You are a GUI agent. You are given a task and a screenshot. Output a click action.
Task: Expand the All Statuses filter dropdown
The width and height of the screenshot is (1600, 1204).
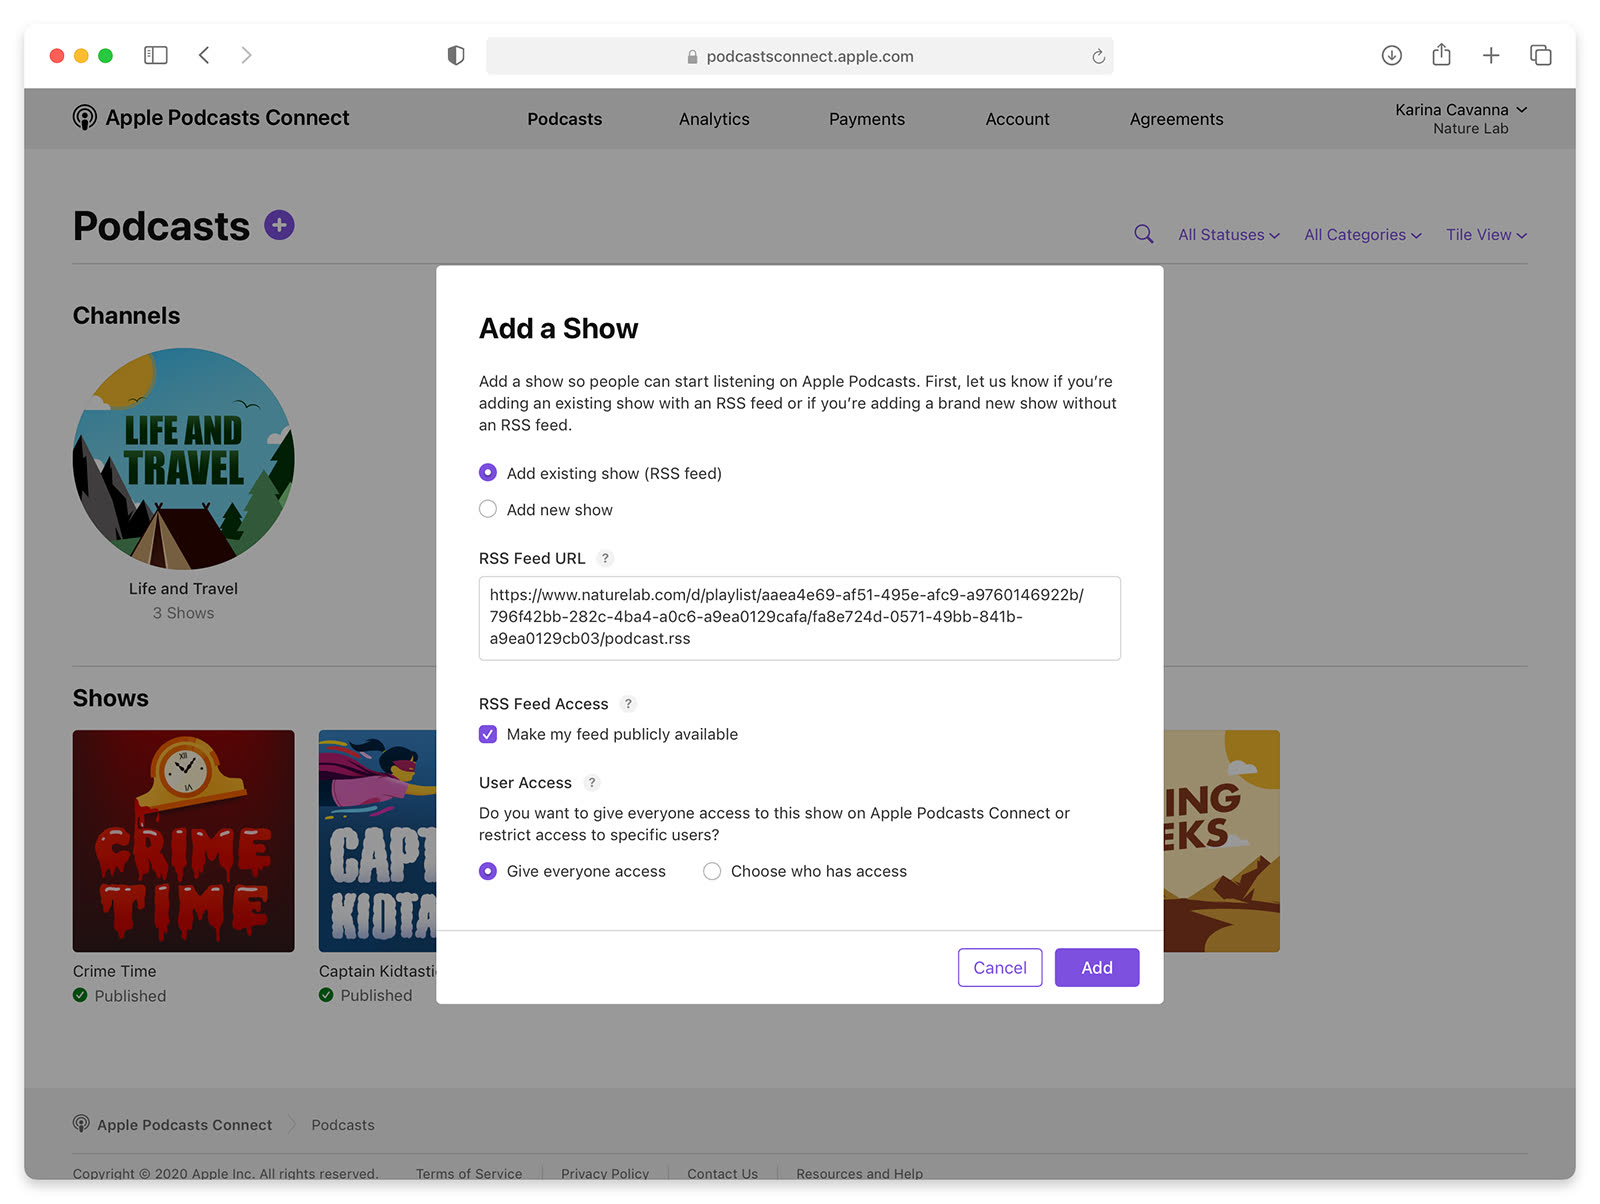(1228, 235)
